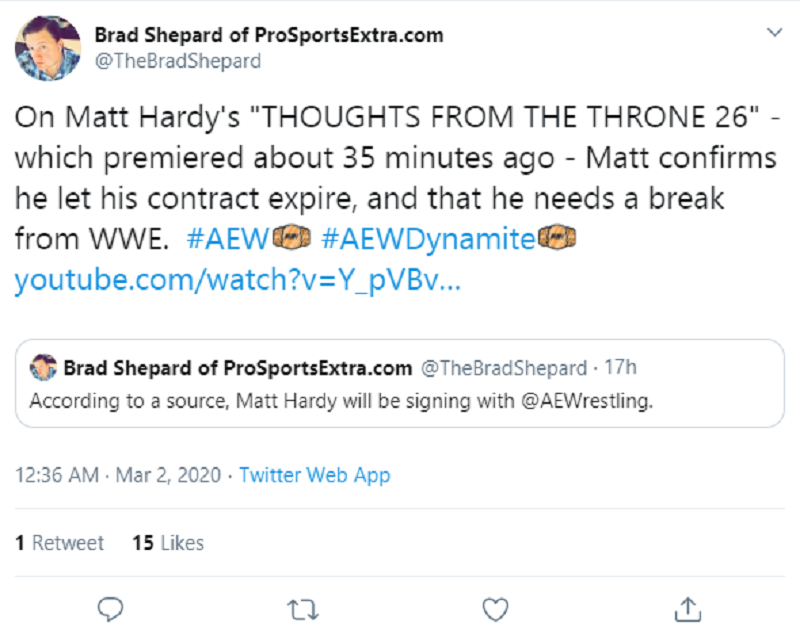Click the @TheBradShepard handle under author name

pyautogui.click(x=177, y=61)
